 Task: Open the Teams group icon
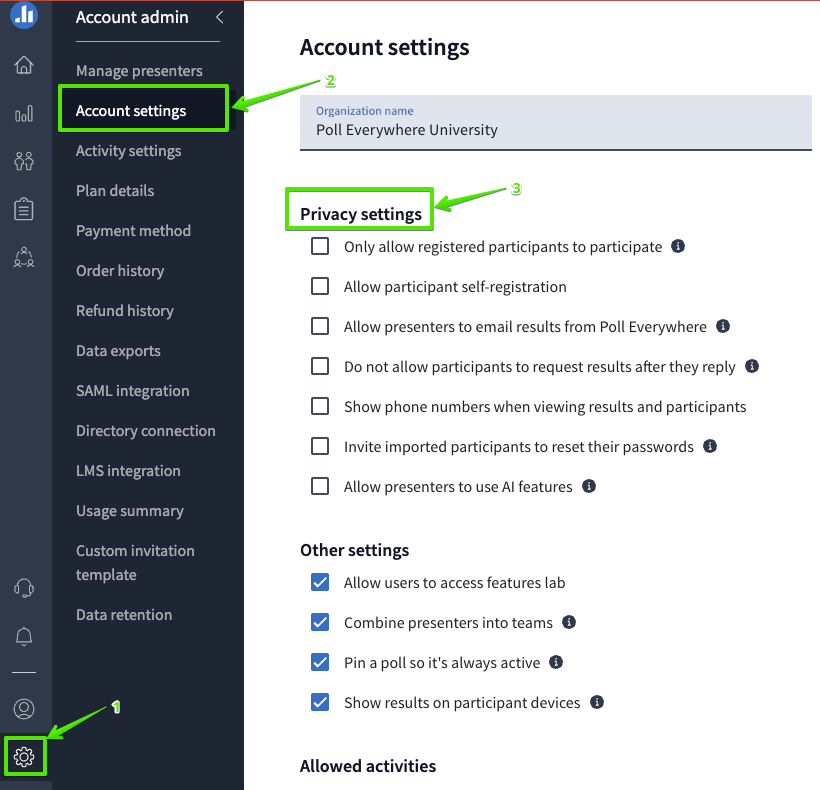coord(24,257)
